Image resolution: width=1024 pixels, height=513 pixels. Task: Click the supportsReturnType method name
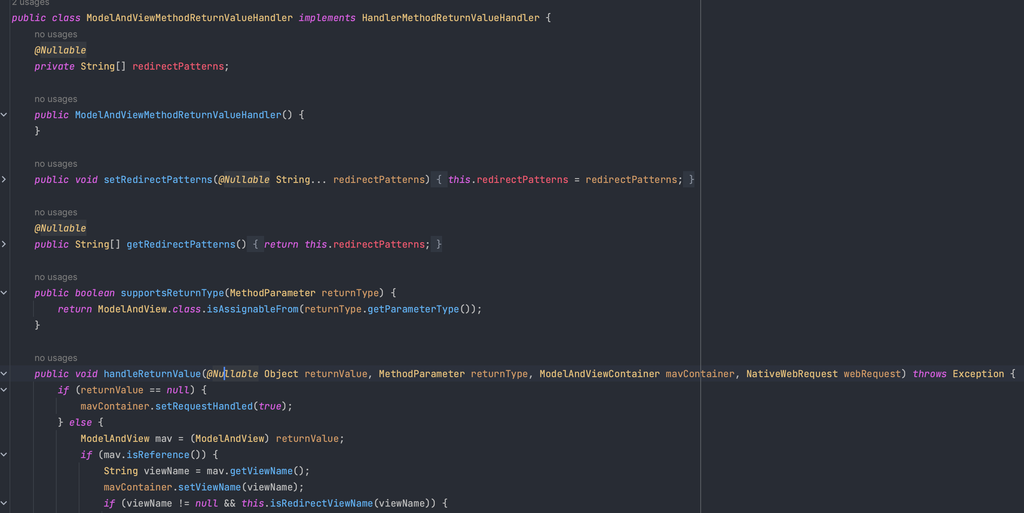click(172, 293)
